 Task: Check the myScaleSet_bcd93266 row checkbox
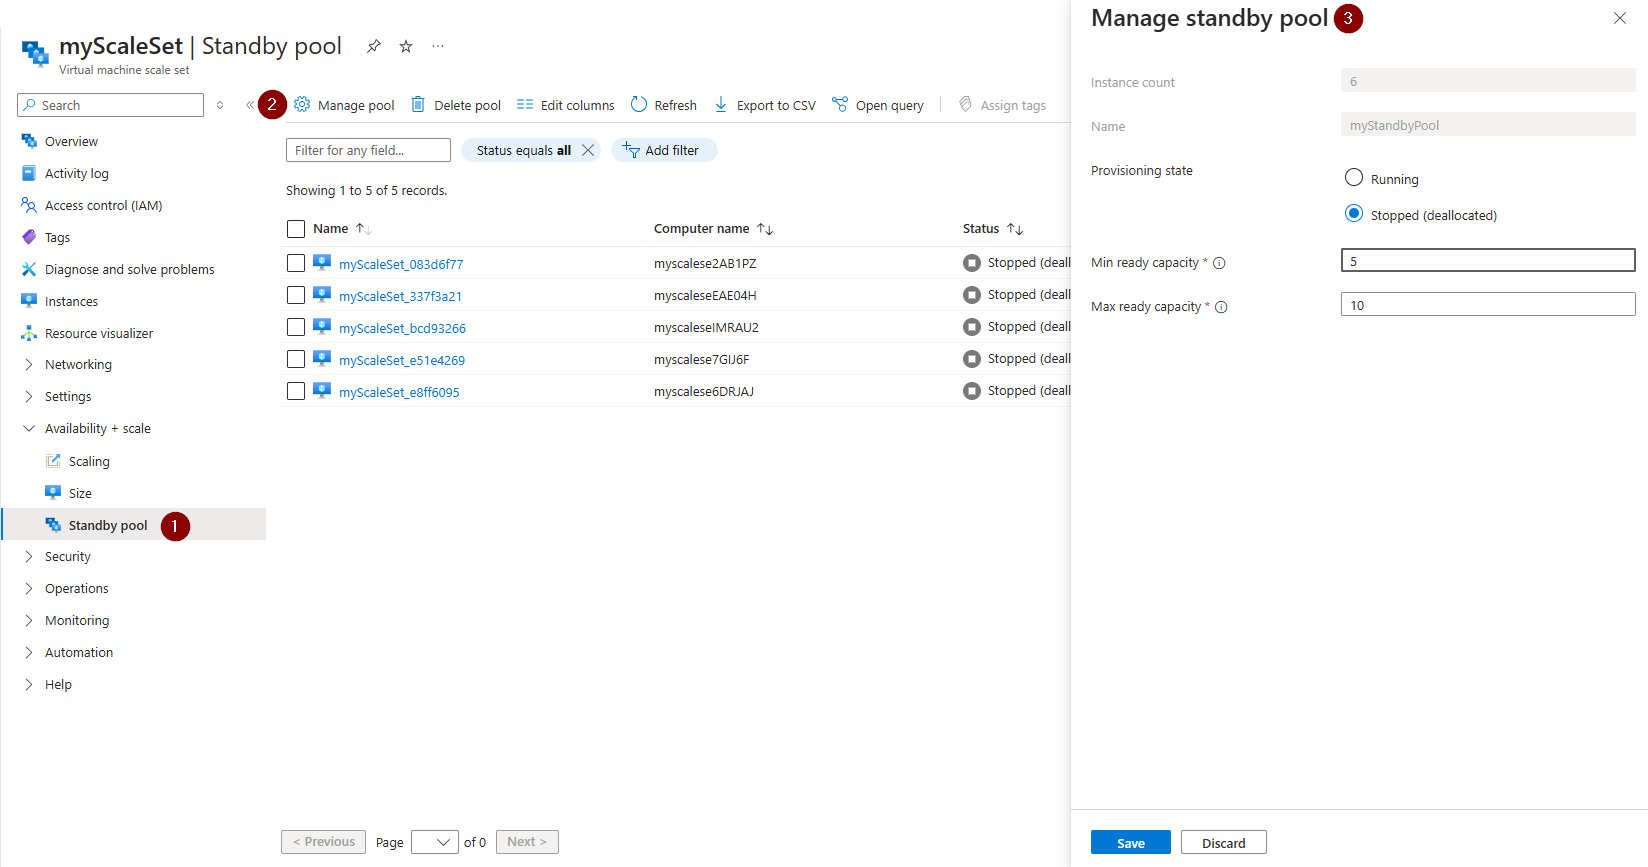[x=296, y=327]
